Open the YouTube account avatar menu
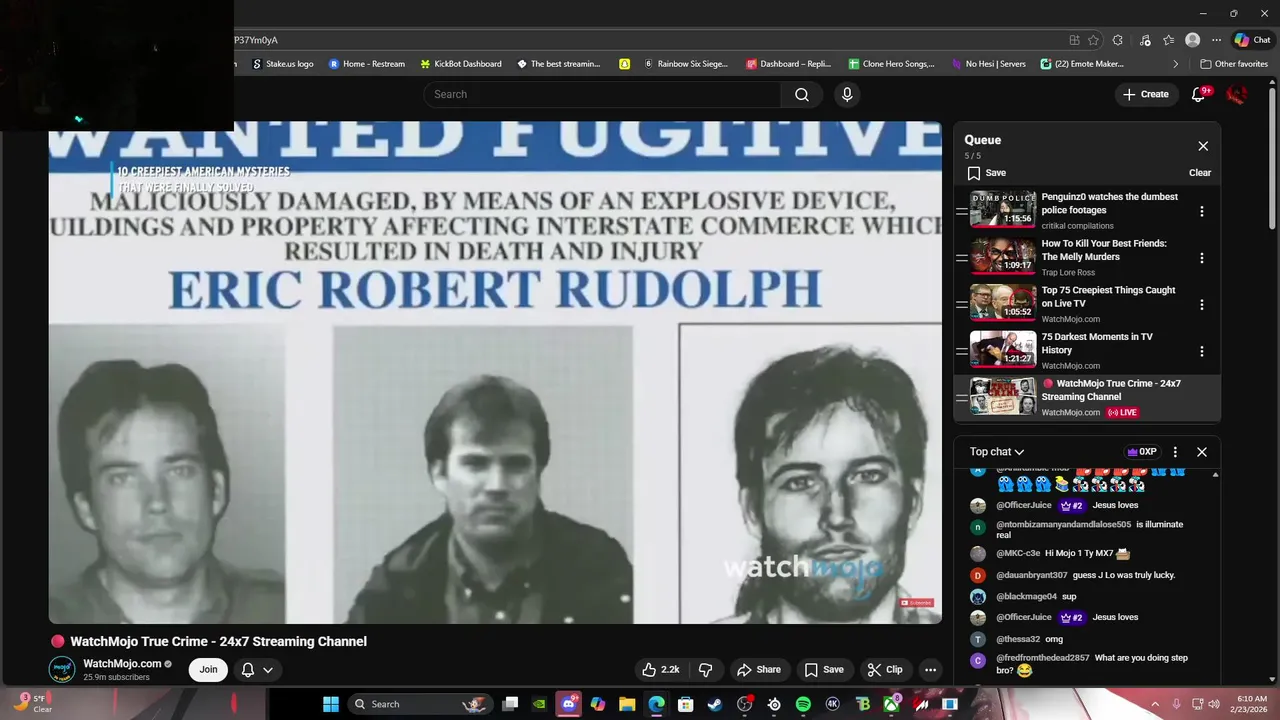The width and height of the screenshot is (1280, 720). [x=1237, y=94]
